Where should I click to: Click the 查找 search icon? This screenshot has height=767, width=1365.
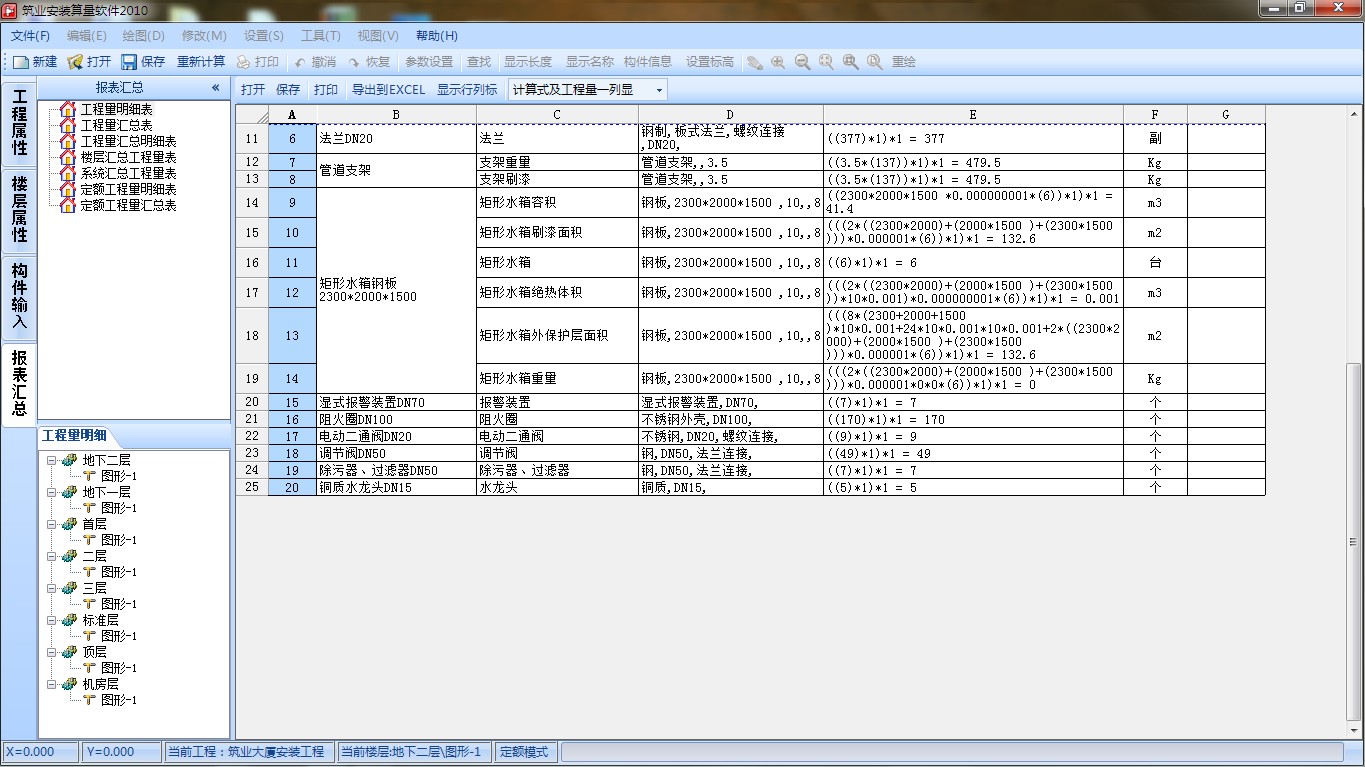(477, 61)
